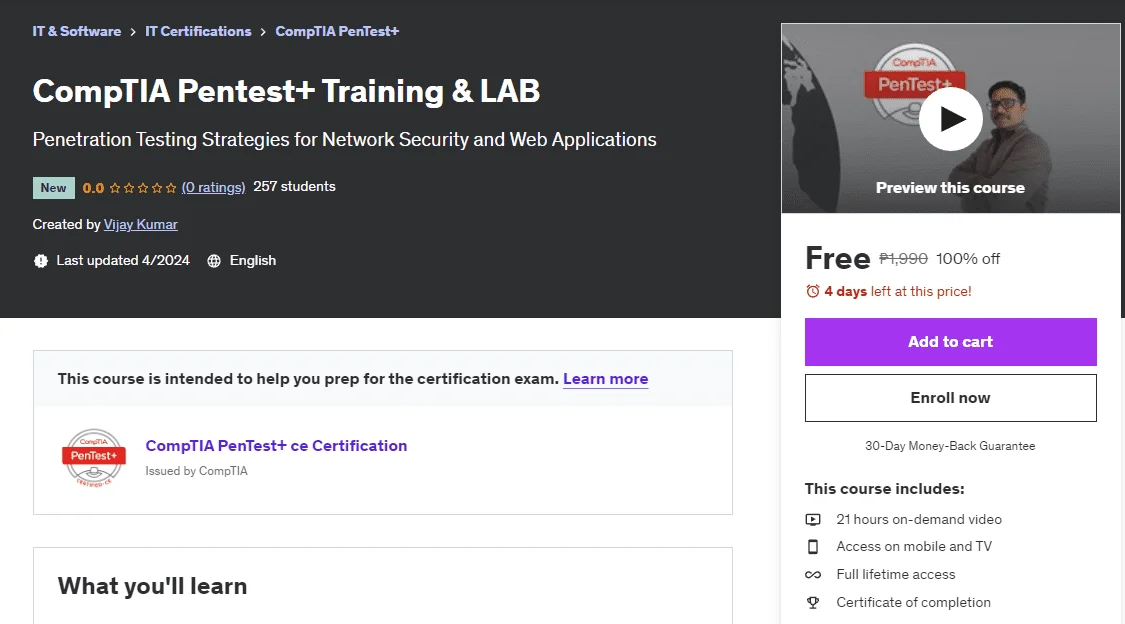
Task: Click the course title CompTIA Pentest+ Training & LAB
Action: (286, 91)
